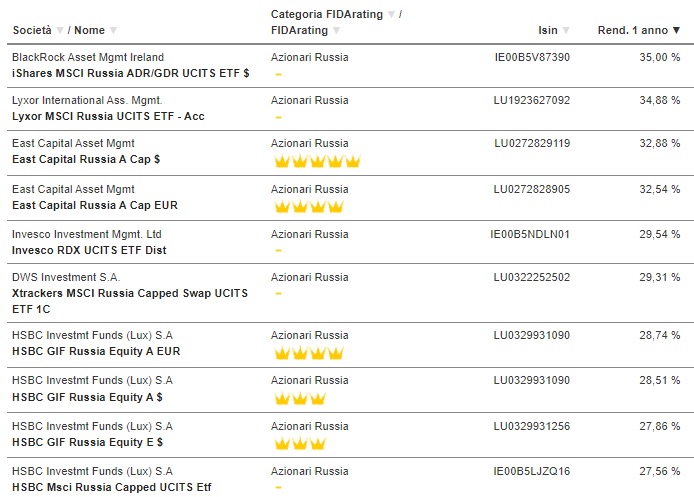
Task: Sort by Isin column arrow
Action: click(566, 31)
